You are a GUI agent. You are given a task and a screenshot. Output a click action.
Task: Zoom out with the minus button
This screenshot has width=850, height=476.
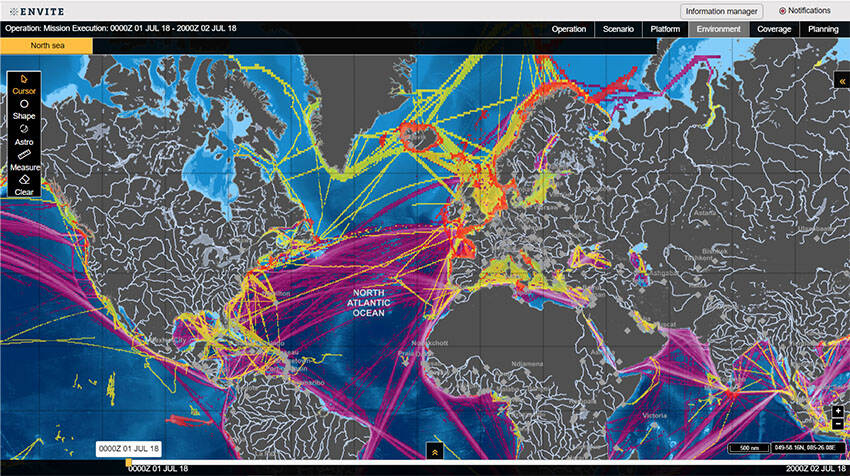point(837,424)
